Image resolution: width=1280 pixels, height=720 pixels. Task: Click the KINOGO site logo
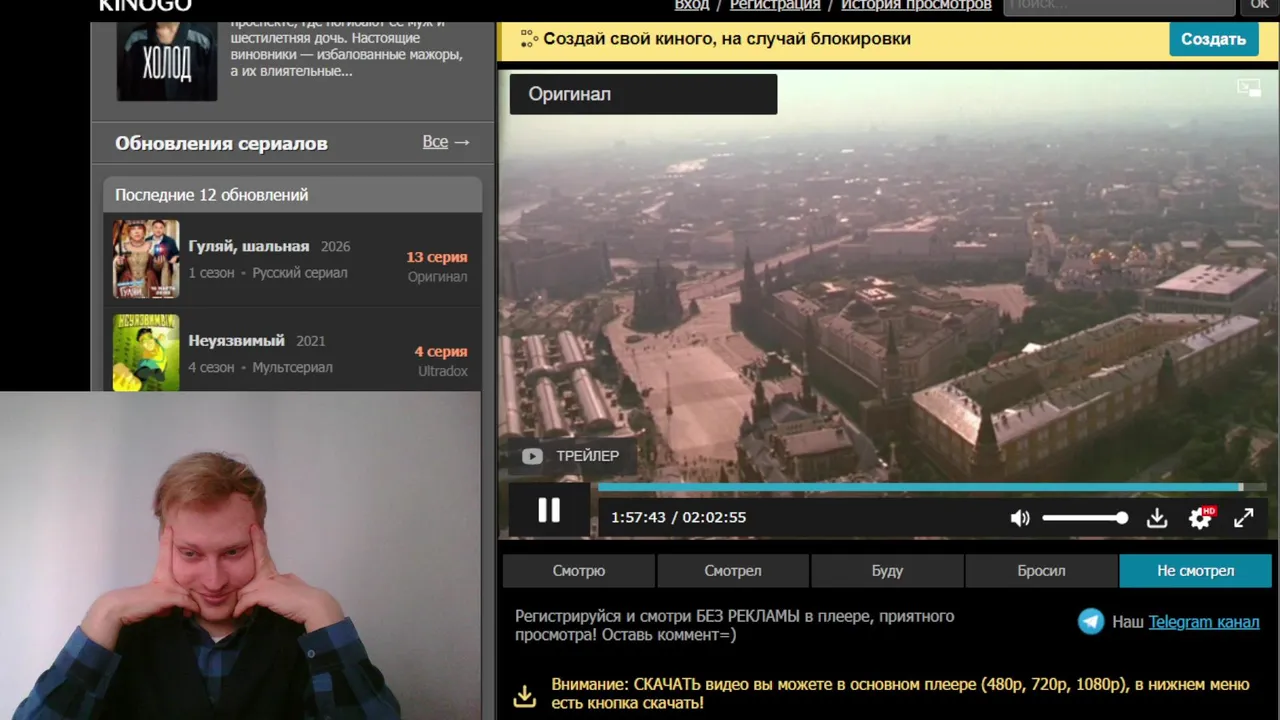click(x=145, y=6)
